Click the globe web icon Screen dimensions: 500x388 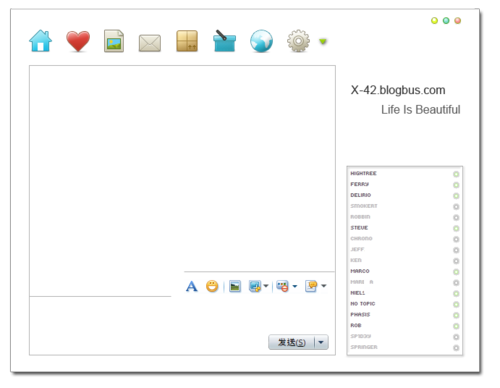click(261, 41)
